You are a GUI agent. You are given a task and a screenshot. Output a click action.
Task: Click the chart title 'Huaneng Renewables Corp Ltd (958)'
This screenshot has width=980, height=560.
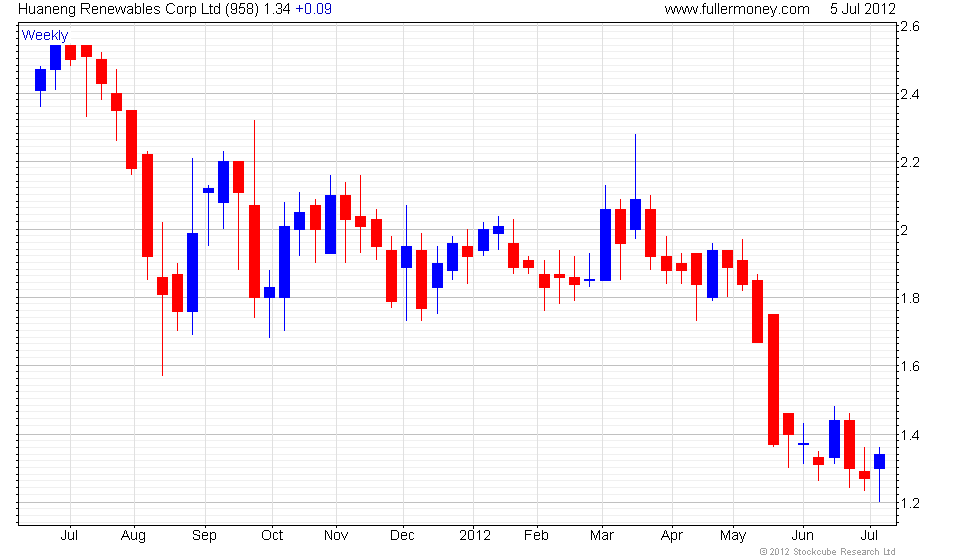point(138,9)
